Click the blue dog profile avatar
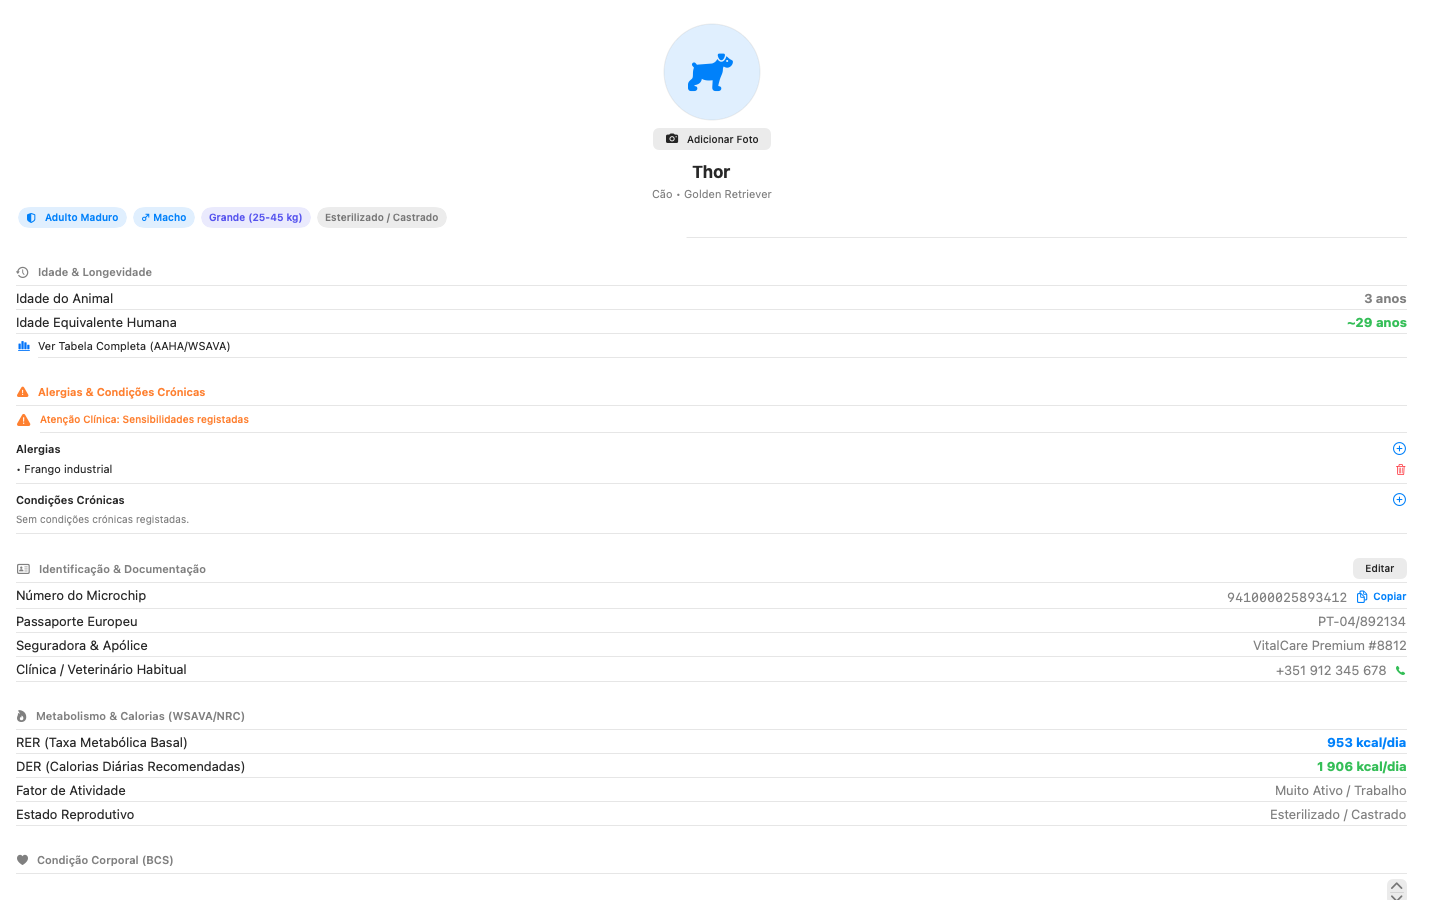 pyautogui.click(x=712, y=72)
